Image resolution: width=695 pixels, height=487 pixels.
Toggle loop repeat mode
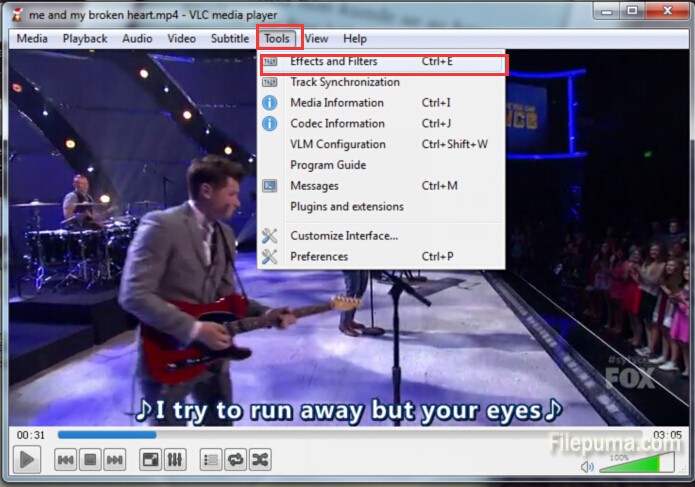(236, 460)
